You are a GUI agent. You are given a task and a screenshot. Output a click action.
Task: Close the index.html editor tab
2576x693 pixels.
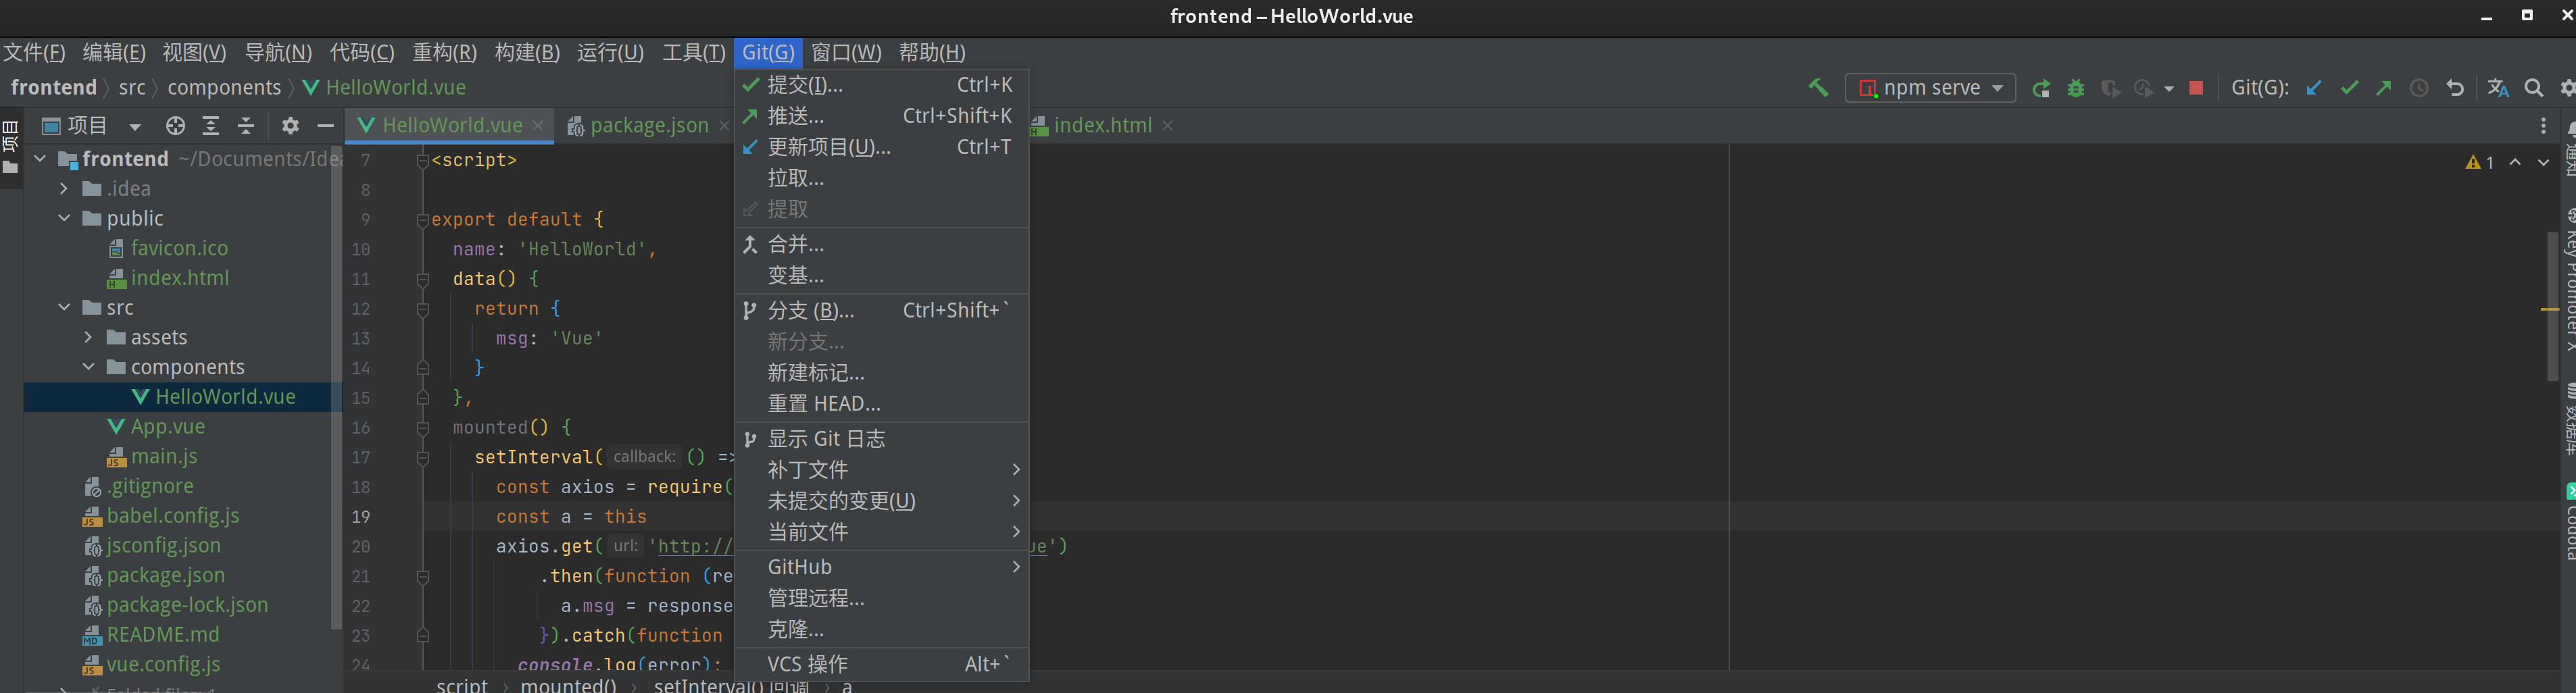tap(1167, 125)
